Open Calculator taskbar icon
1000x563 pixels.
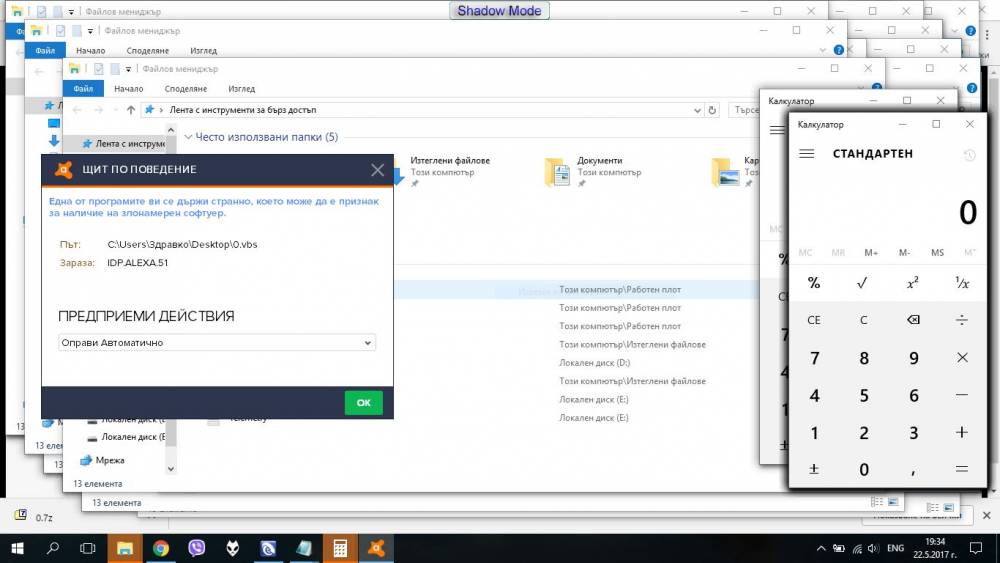click(340, 548)
